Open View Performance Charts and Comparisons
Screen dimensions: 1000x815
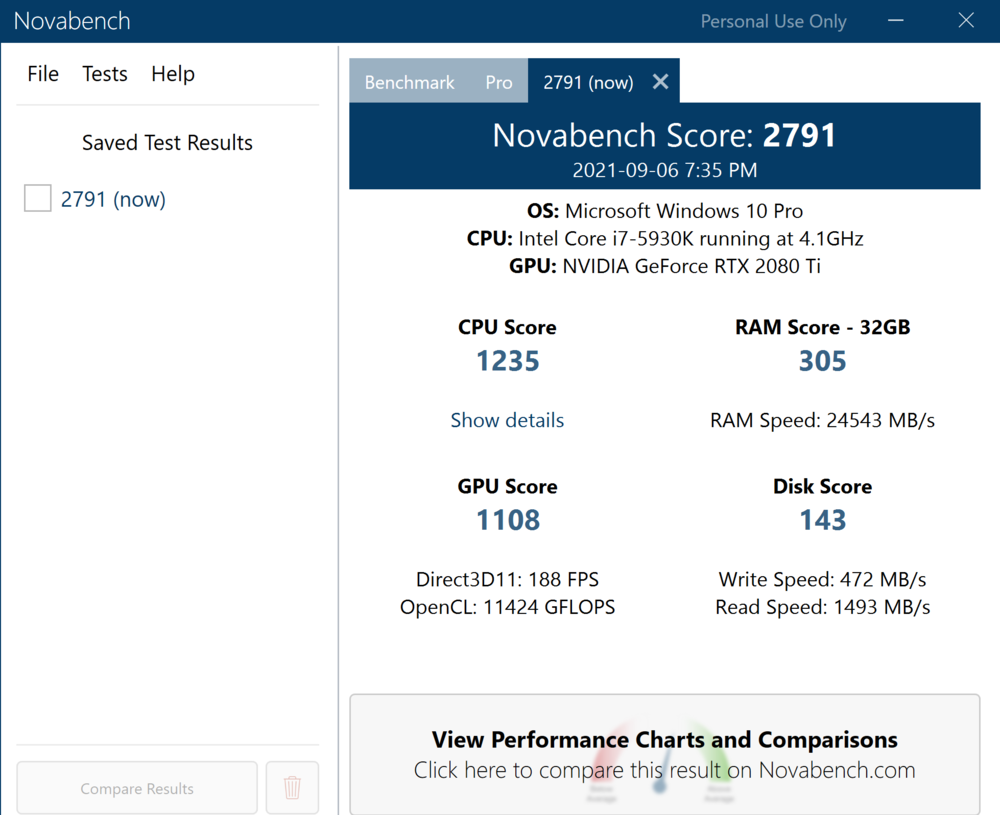coord(664,754)
